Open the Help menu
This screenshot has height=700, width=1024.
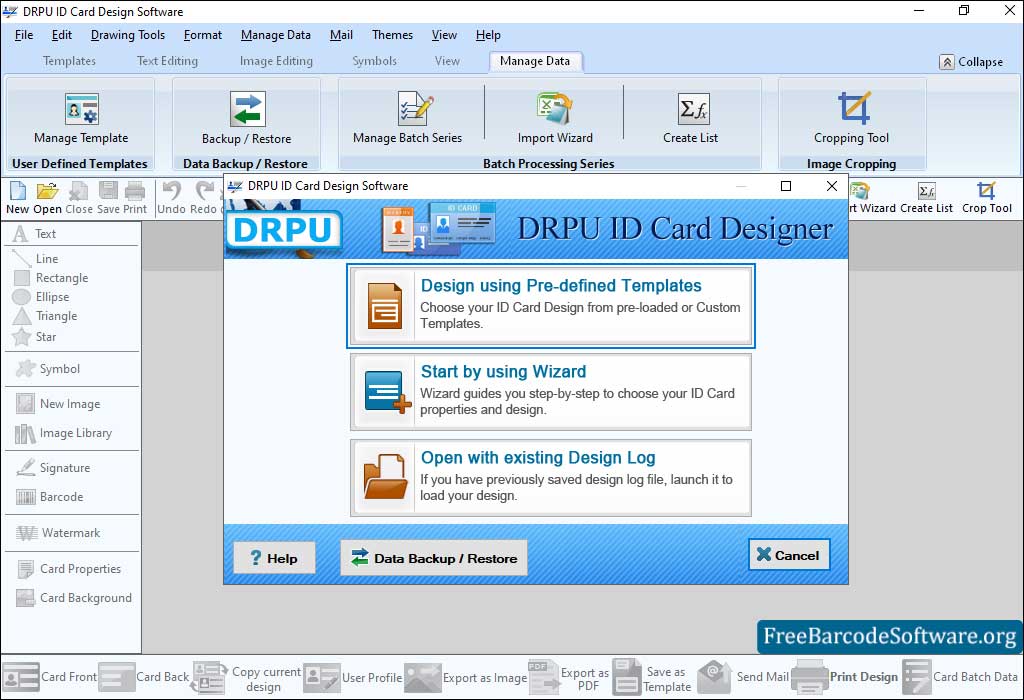[488, 35]
